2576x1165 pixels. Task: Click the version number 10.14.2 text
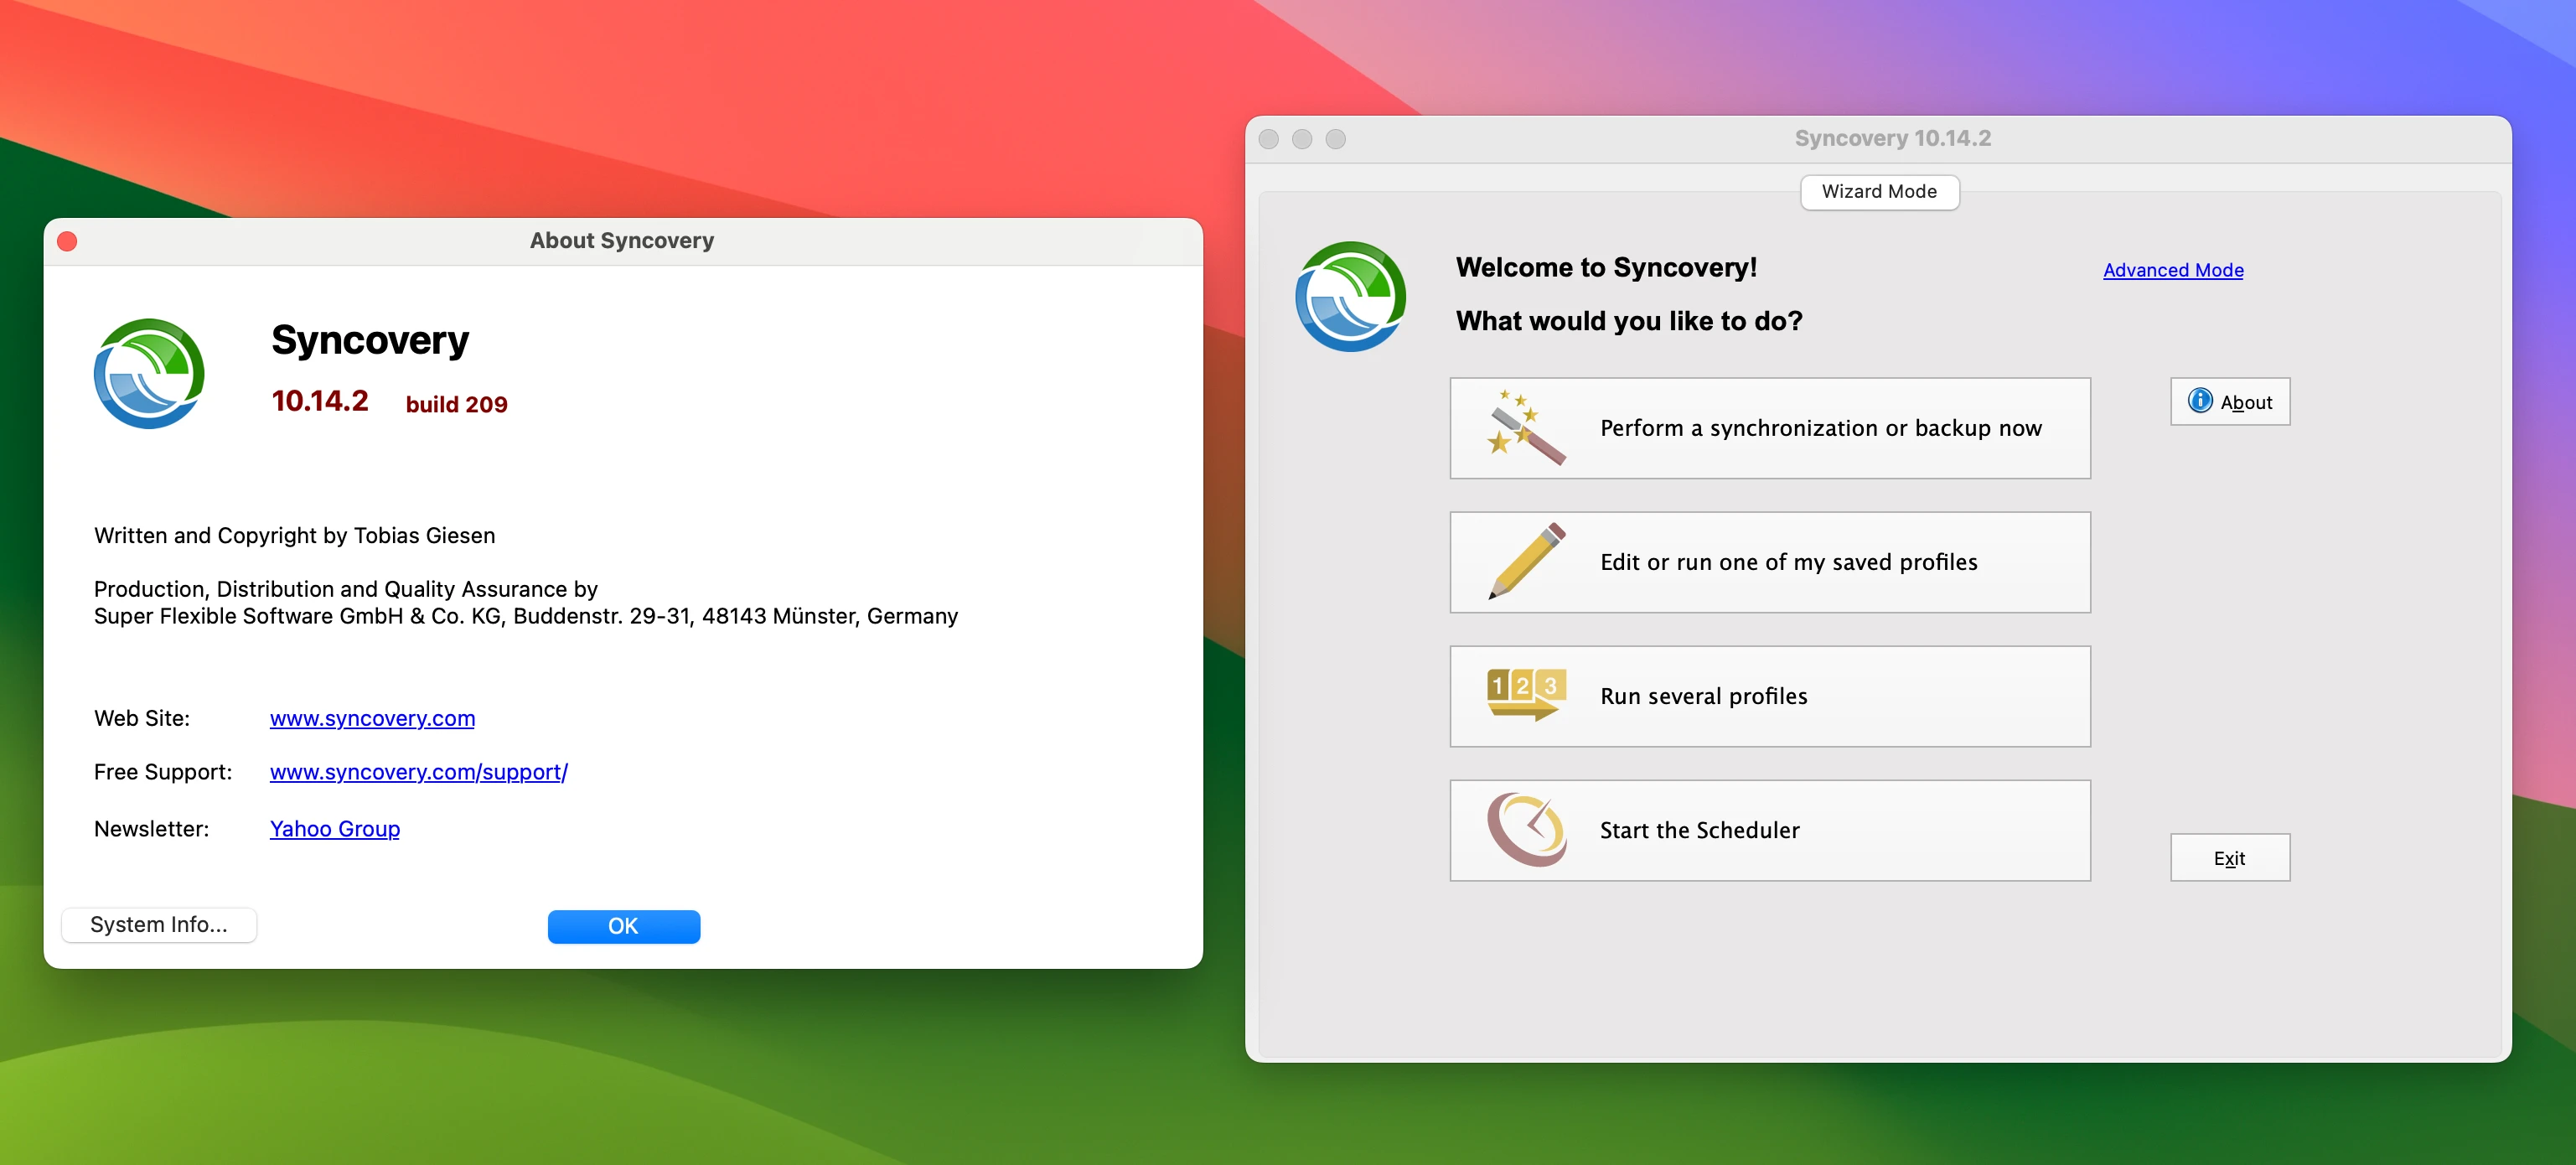click(x=320, y=401)
